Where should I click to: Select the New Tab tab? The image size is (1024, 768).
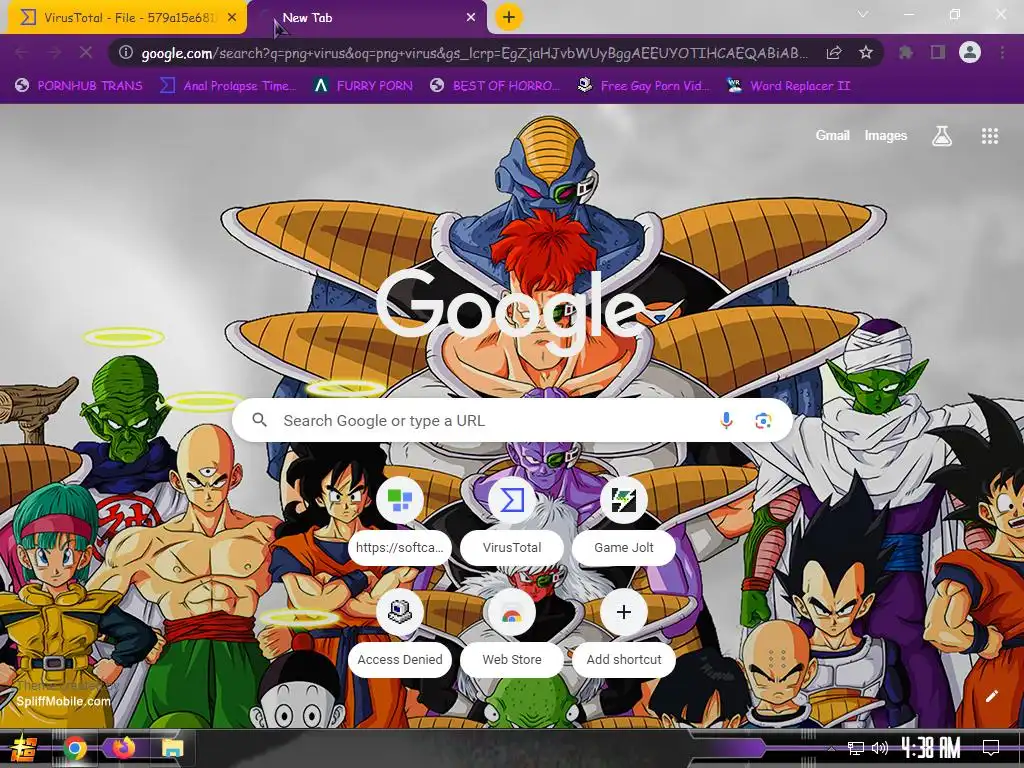point(367,18)
